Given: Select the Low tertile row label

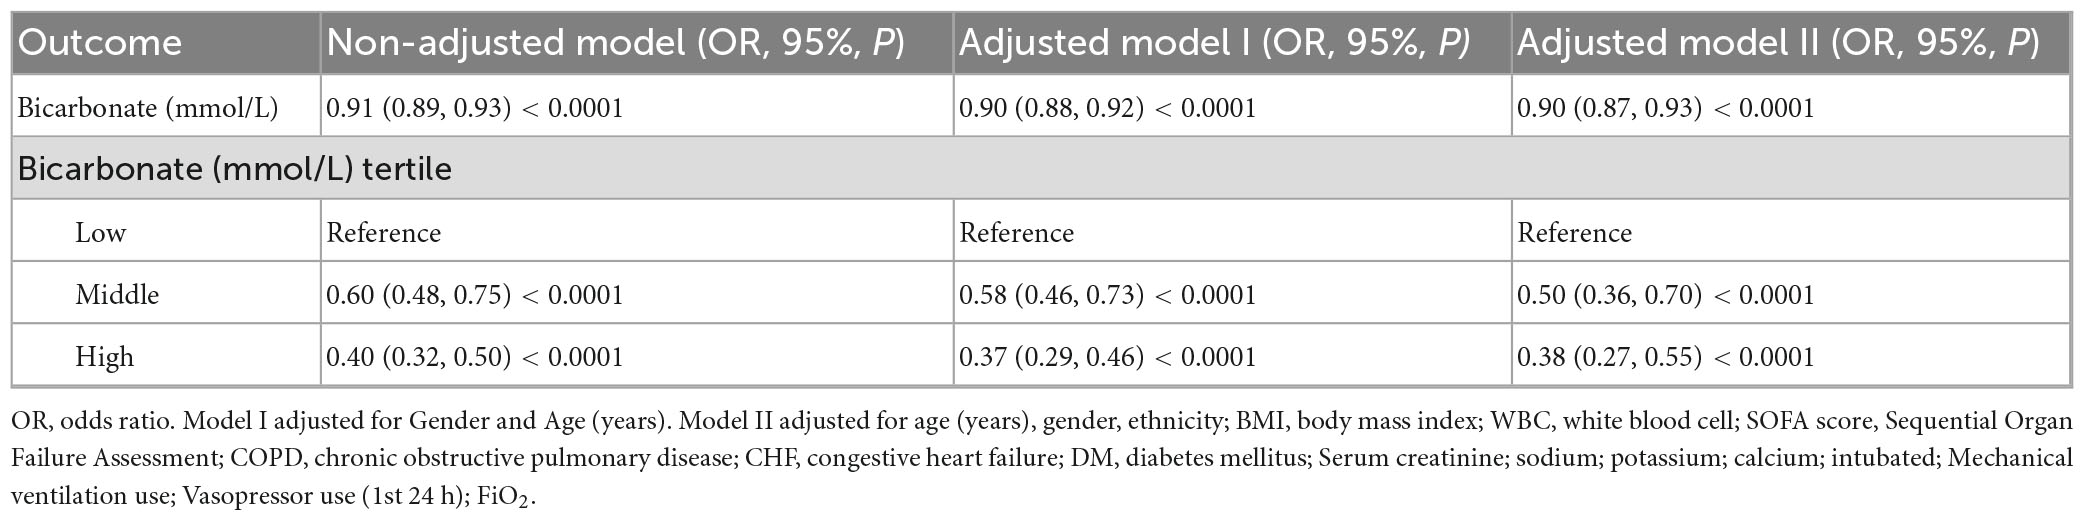Looking at the screenshot, I should [100, 233].
